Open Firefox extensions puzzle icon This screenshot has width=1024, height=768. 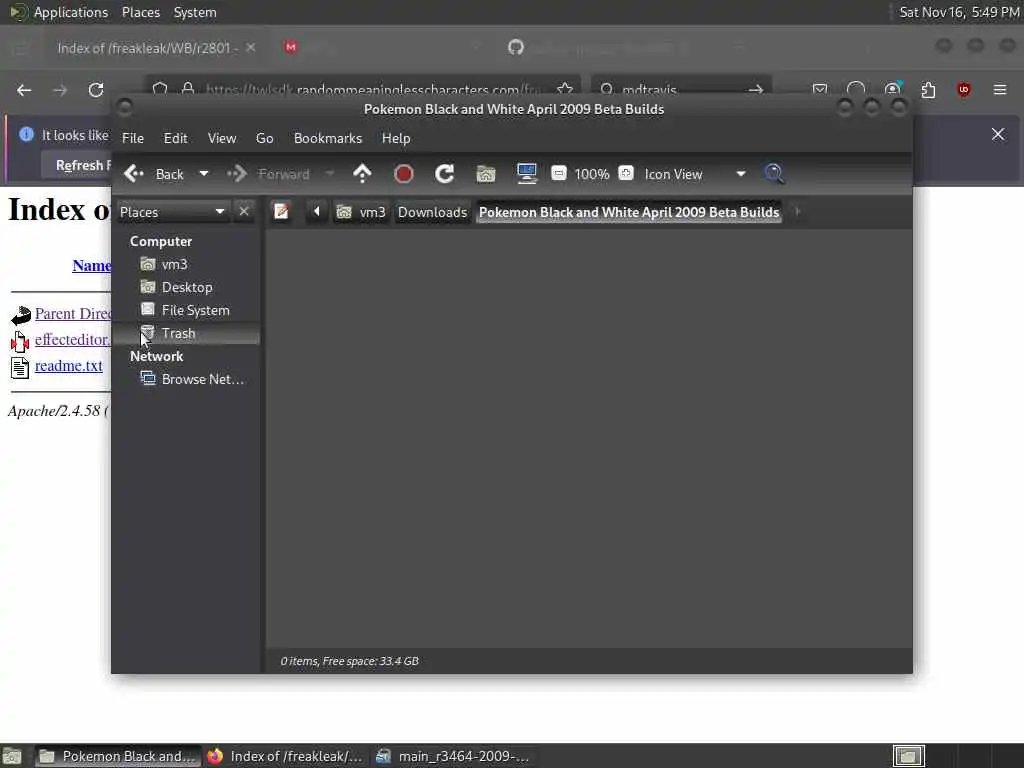tap(928, 89)
